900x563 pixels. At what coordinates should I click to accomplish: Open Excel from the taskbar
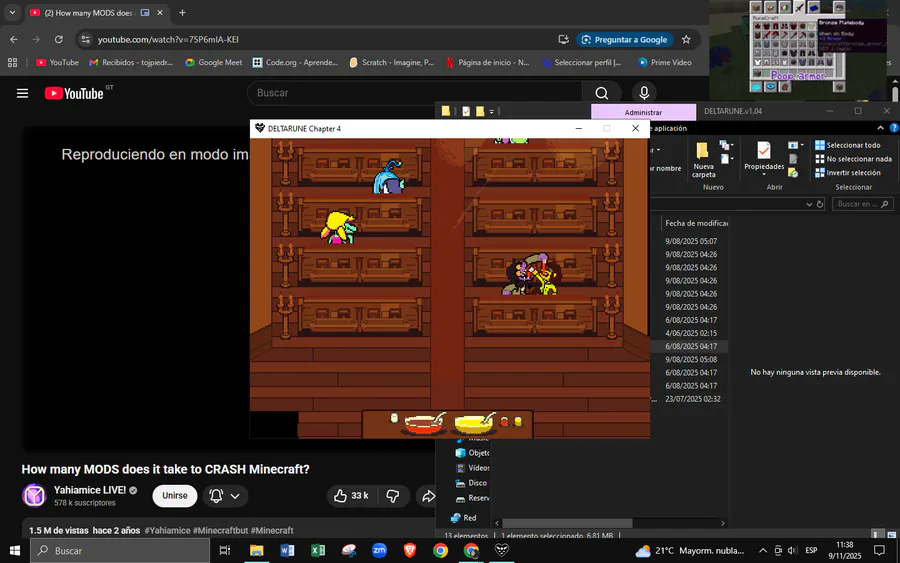click(x=317, y=550)
